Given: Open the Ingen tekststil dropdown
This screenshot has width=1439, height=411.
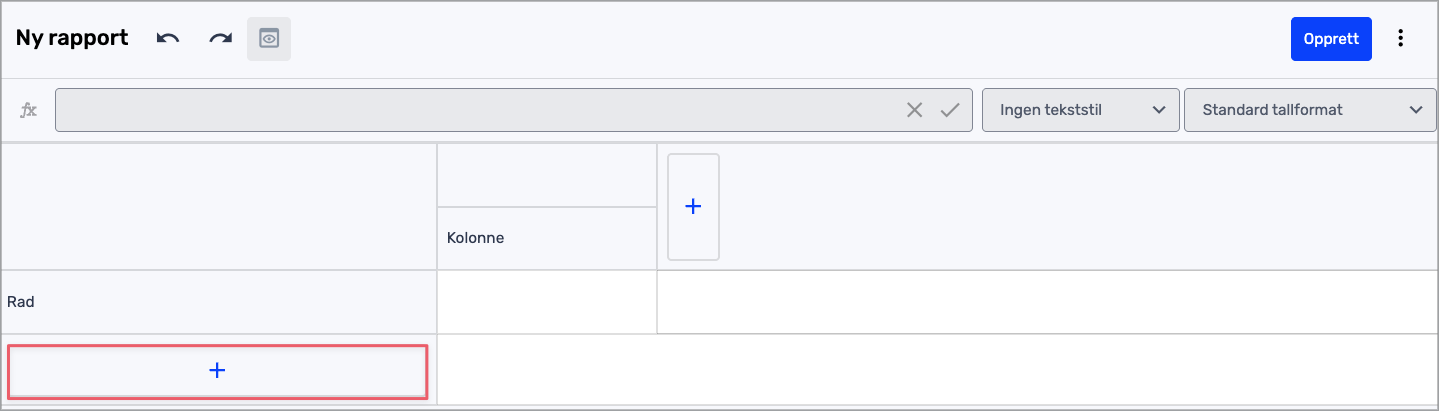Looking at the screenshot, I should coord(1080,110).
